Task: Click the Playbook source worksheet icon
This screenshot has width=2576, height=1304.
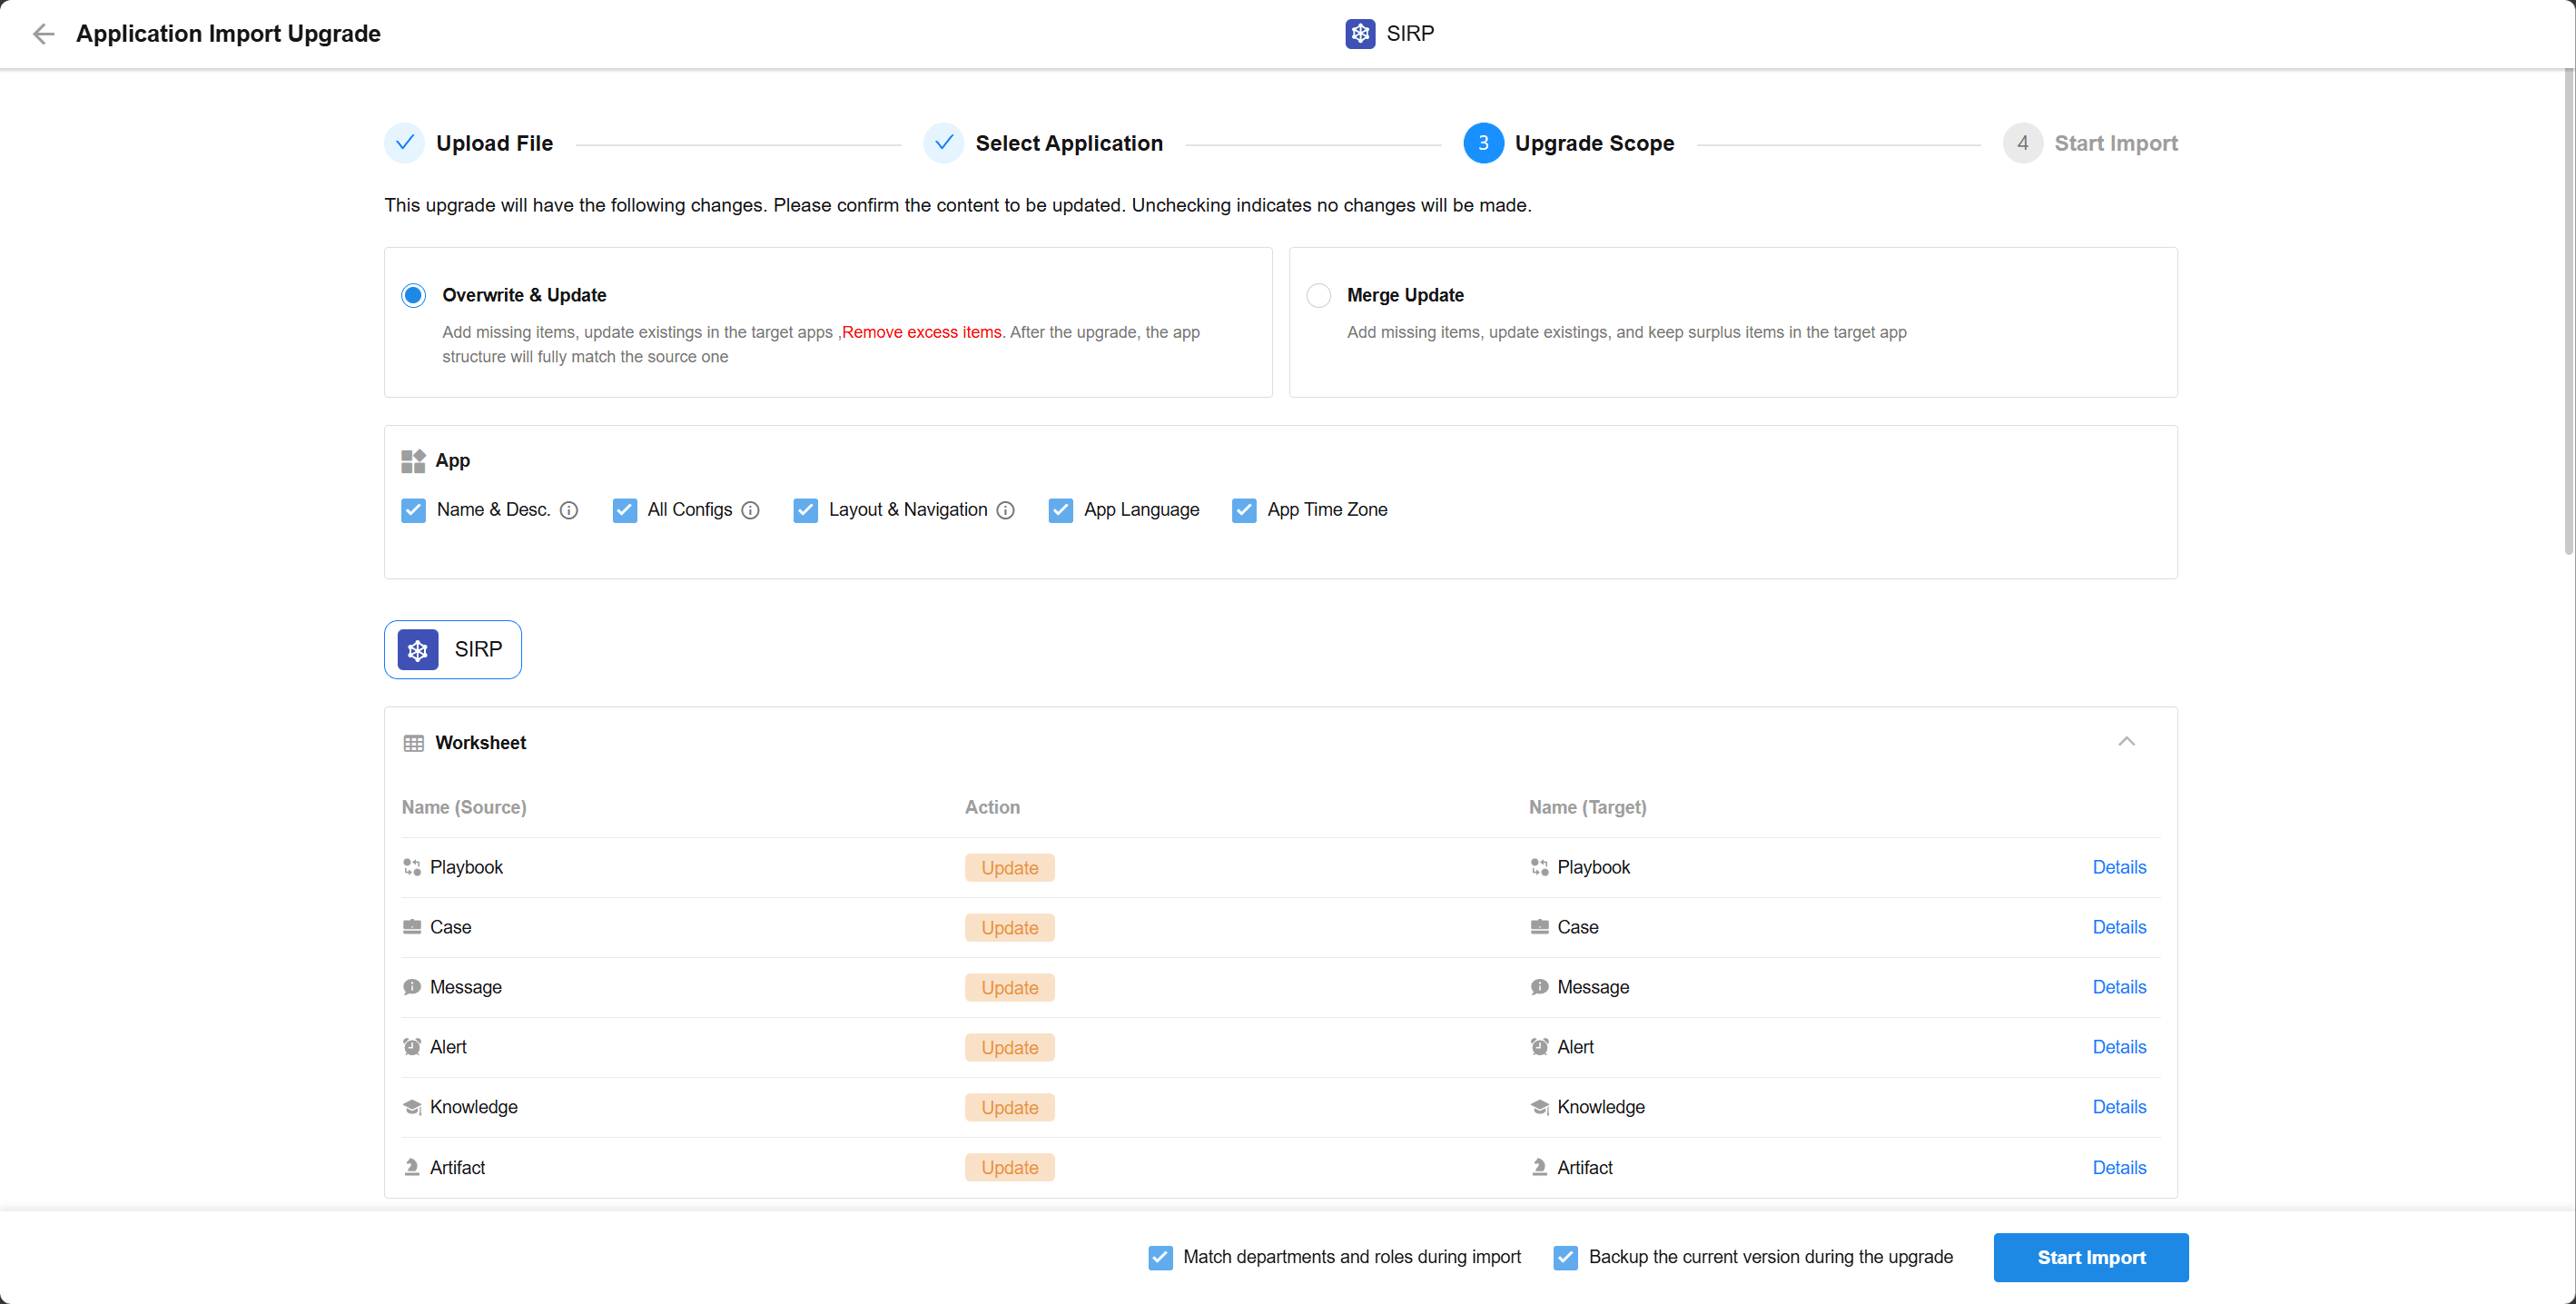Action: click(x=412, y=867)
